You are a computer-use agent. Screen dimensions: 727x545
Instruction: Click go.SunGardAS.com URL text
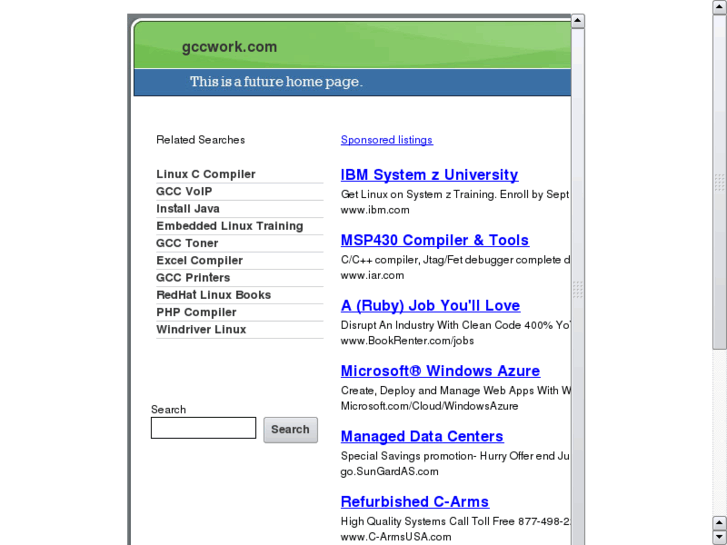click(389, 472)
